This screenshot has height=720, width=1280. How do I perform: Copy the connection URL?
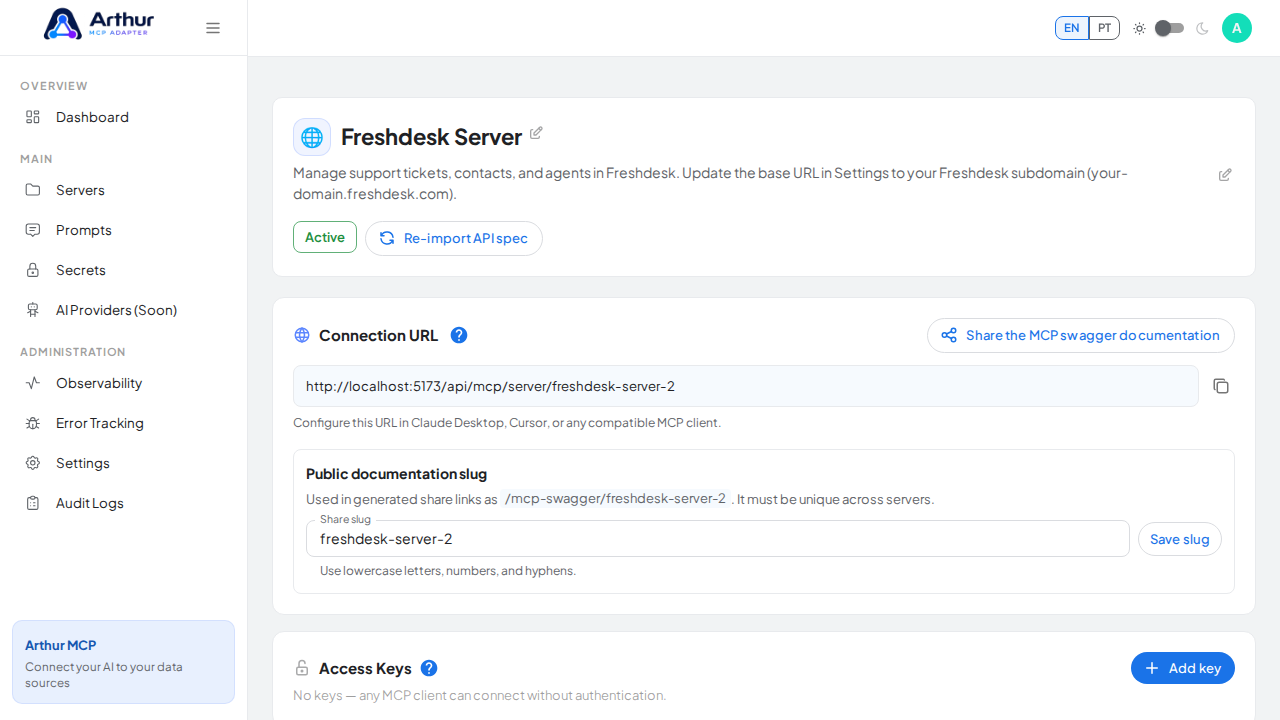click(1221, 386)
